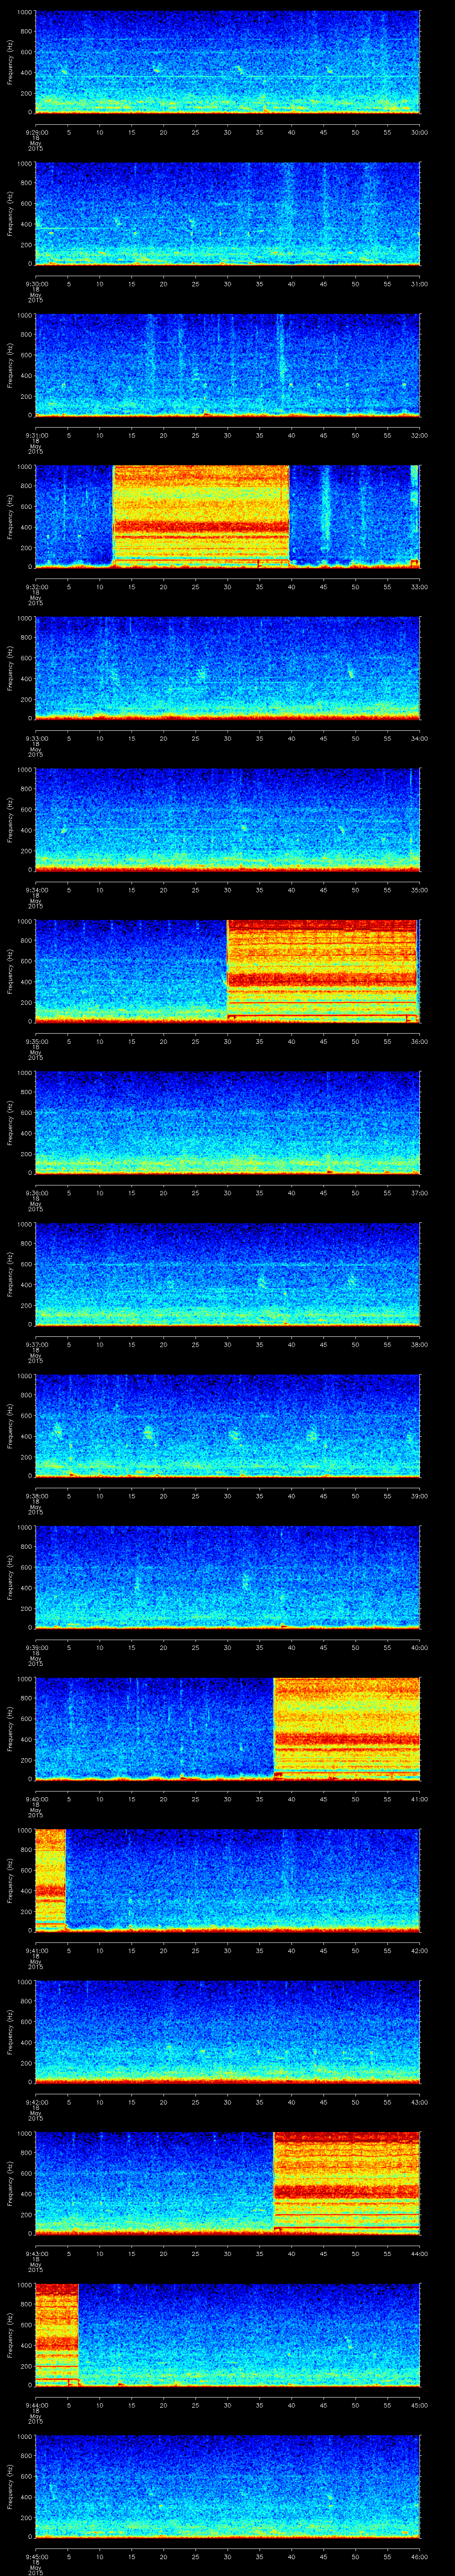Image resolution: width=455 pixels, height=2576 pixels.
Task: Select the noise block in the 9:43:00 spectrogram
Action: (346, 2183)
